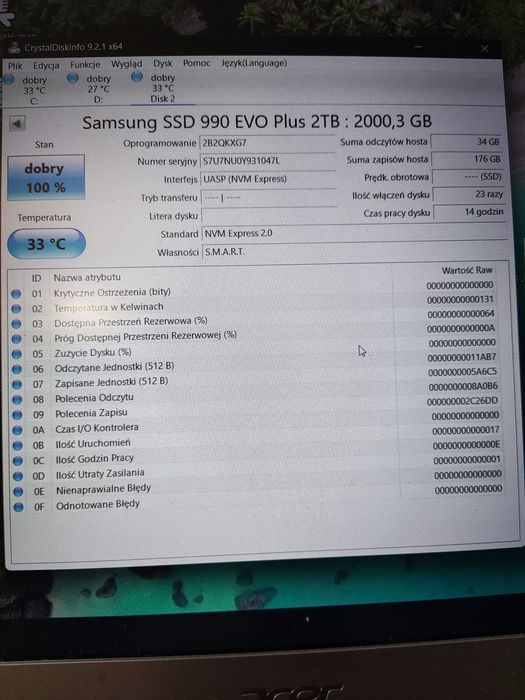Click the status dot for attribute 04
The height and width of the screenshot is (700, 525).
click(17, 339)
